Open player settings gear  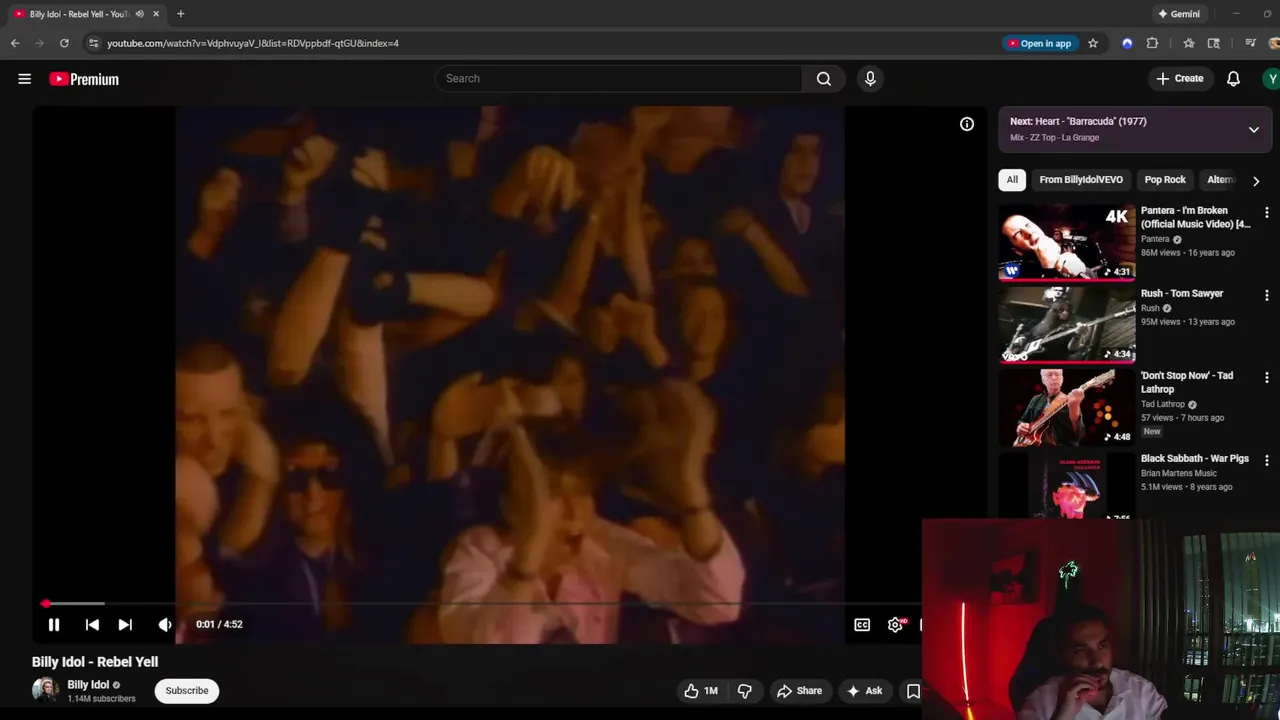pos(896,624)
